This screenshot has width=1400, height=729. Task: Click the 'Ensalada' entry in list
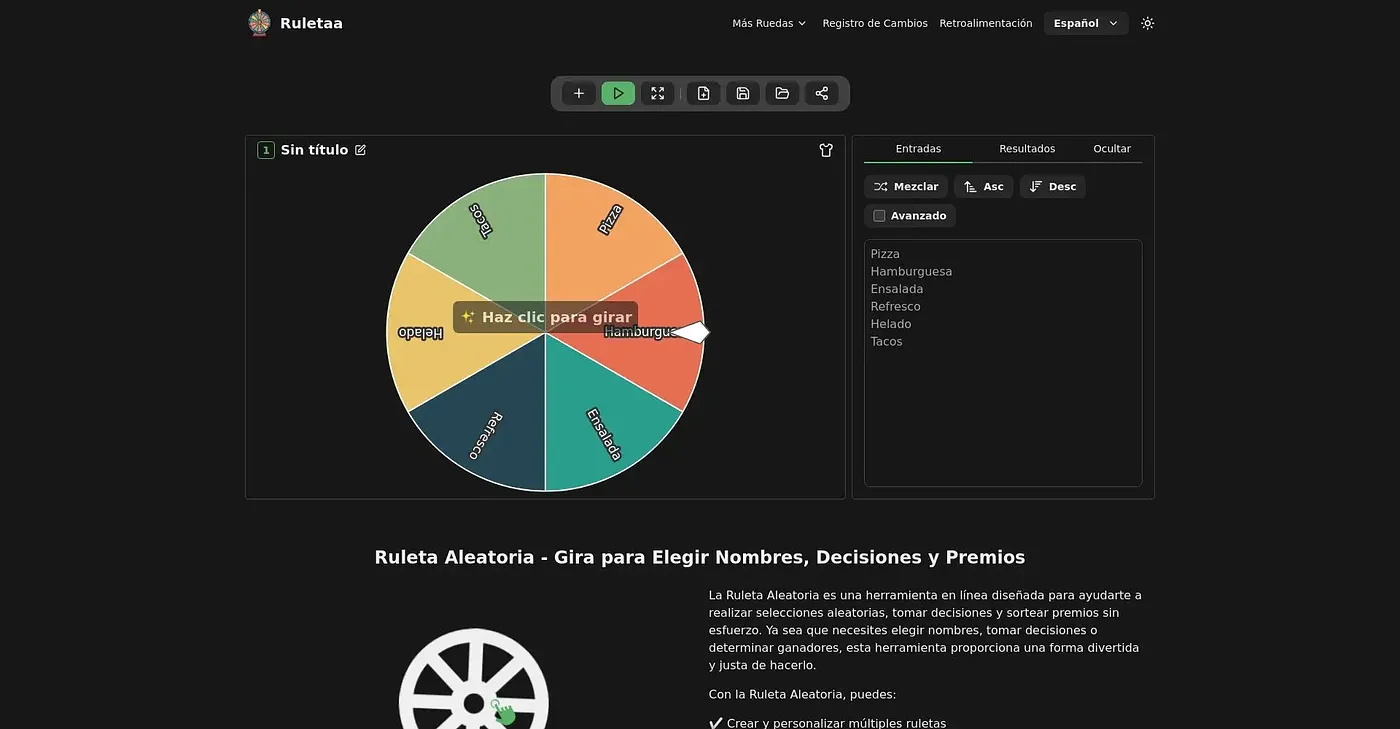click(x=897, y=289)
